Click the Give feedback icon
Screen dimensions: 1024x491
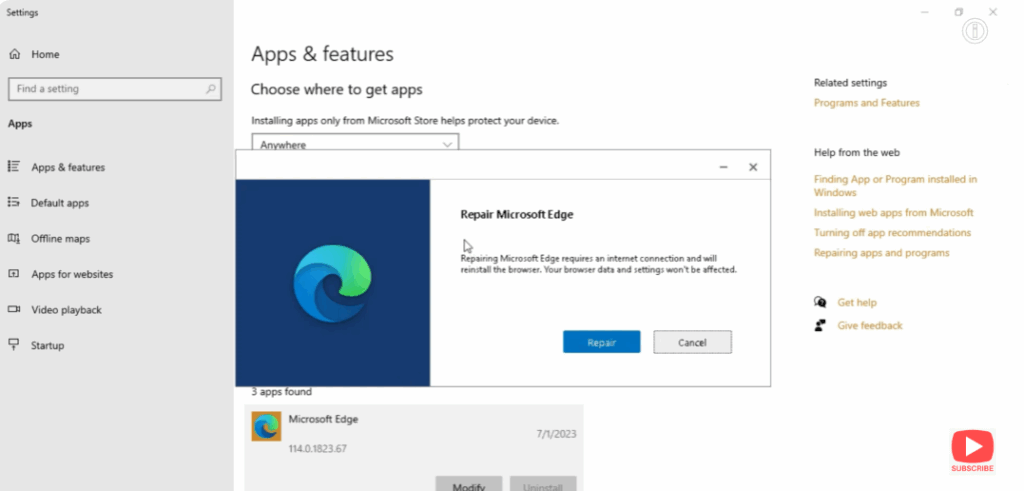(821, 325)
